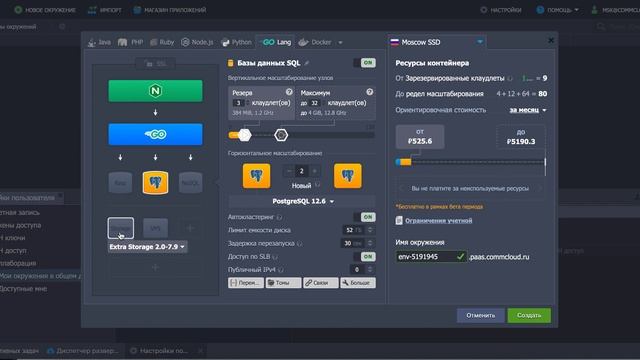Open the за месяц cost period dropdown
This screenshot has height=360, width=640.
pos(528,110)
